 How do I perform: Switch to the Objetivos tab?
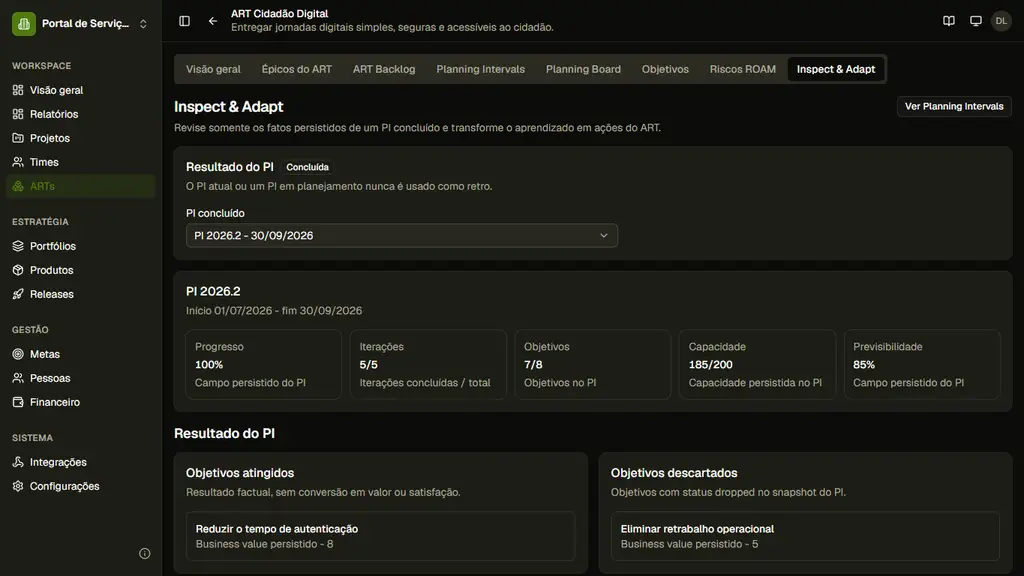665,69
